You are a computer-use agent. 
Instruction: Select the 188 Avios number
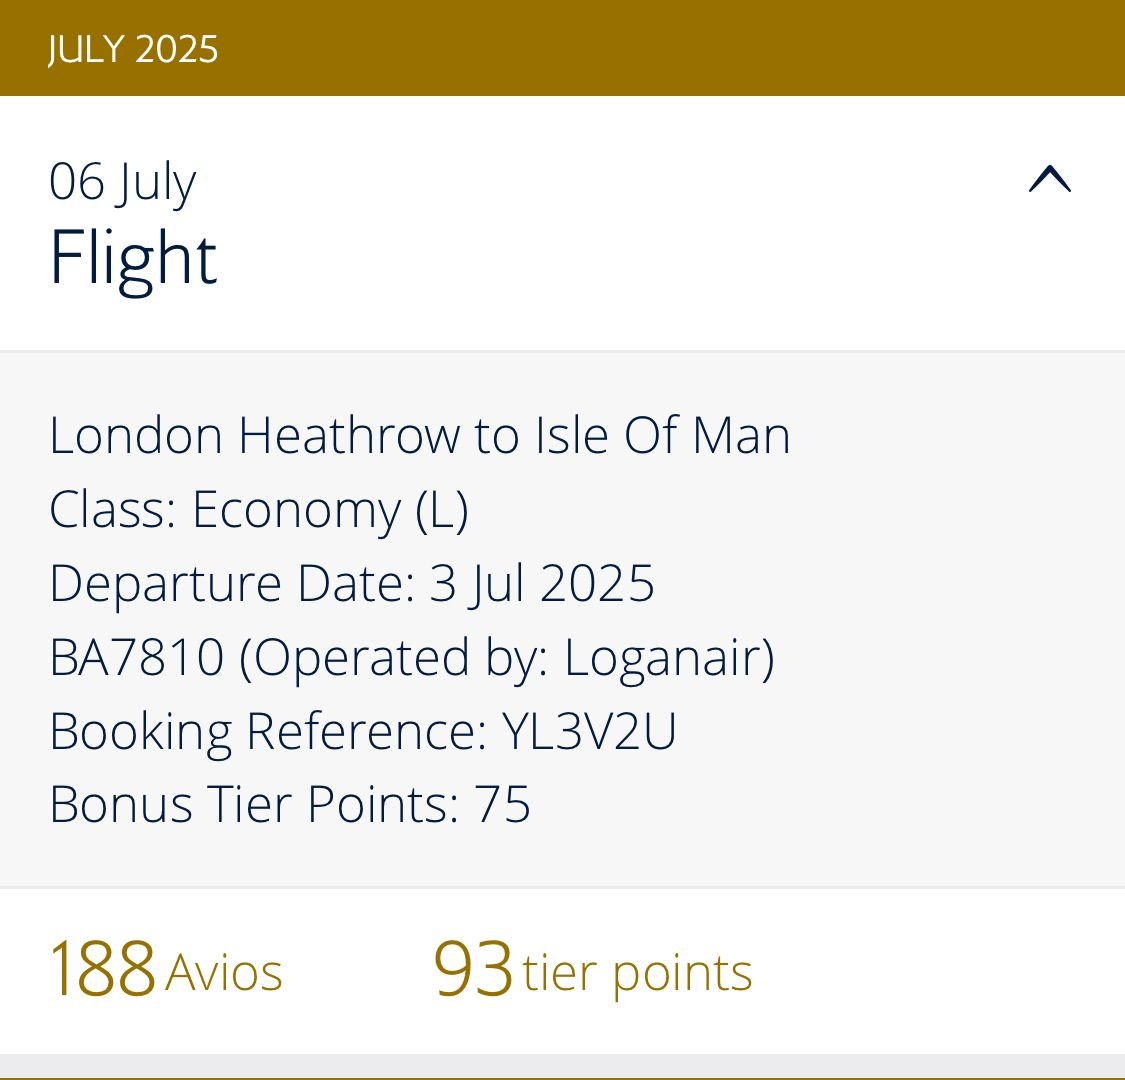(102, 969)
